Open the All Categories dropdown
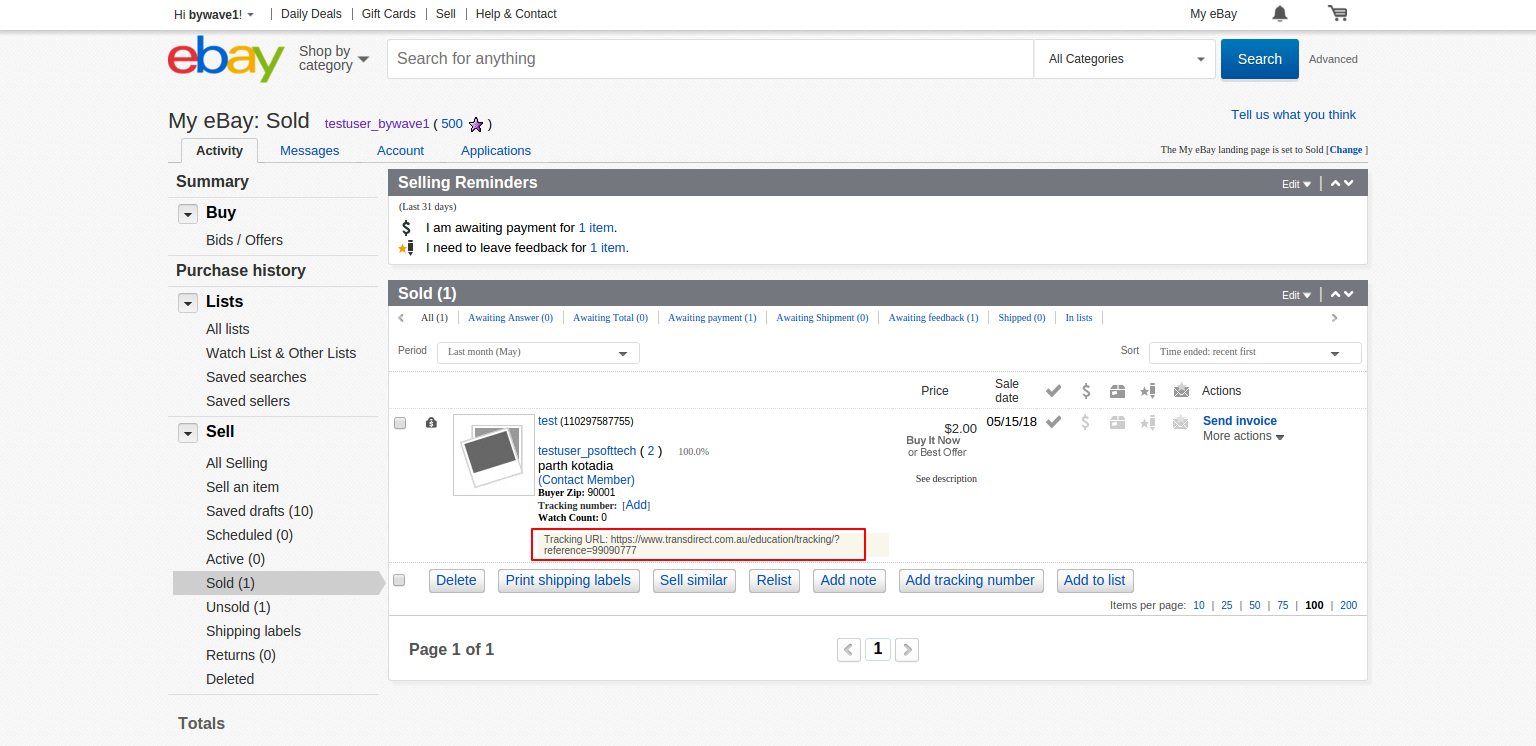Viewport: 1536px width, 746px height. [x=1125, y=59]
